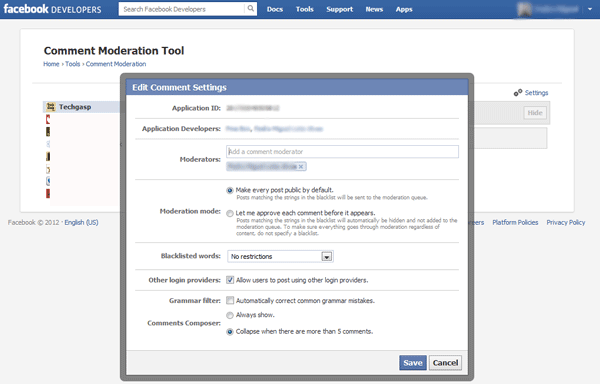600x384 pixels.
Task: Open account menu arrow in top bar
Action: click(590, 9)
